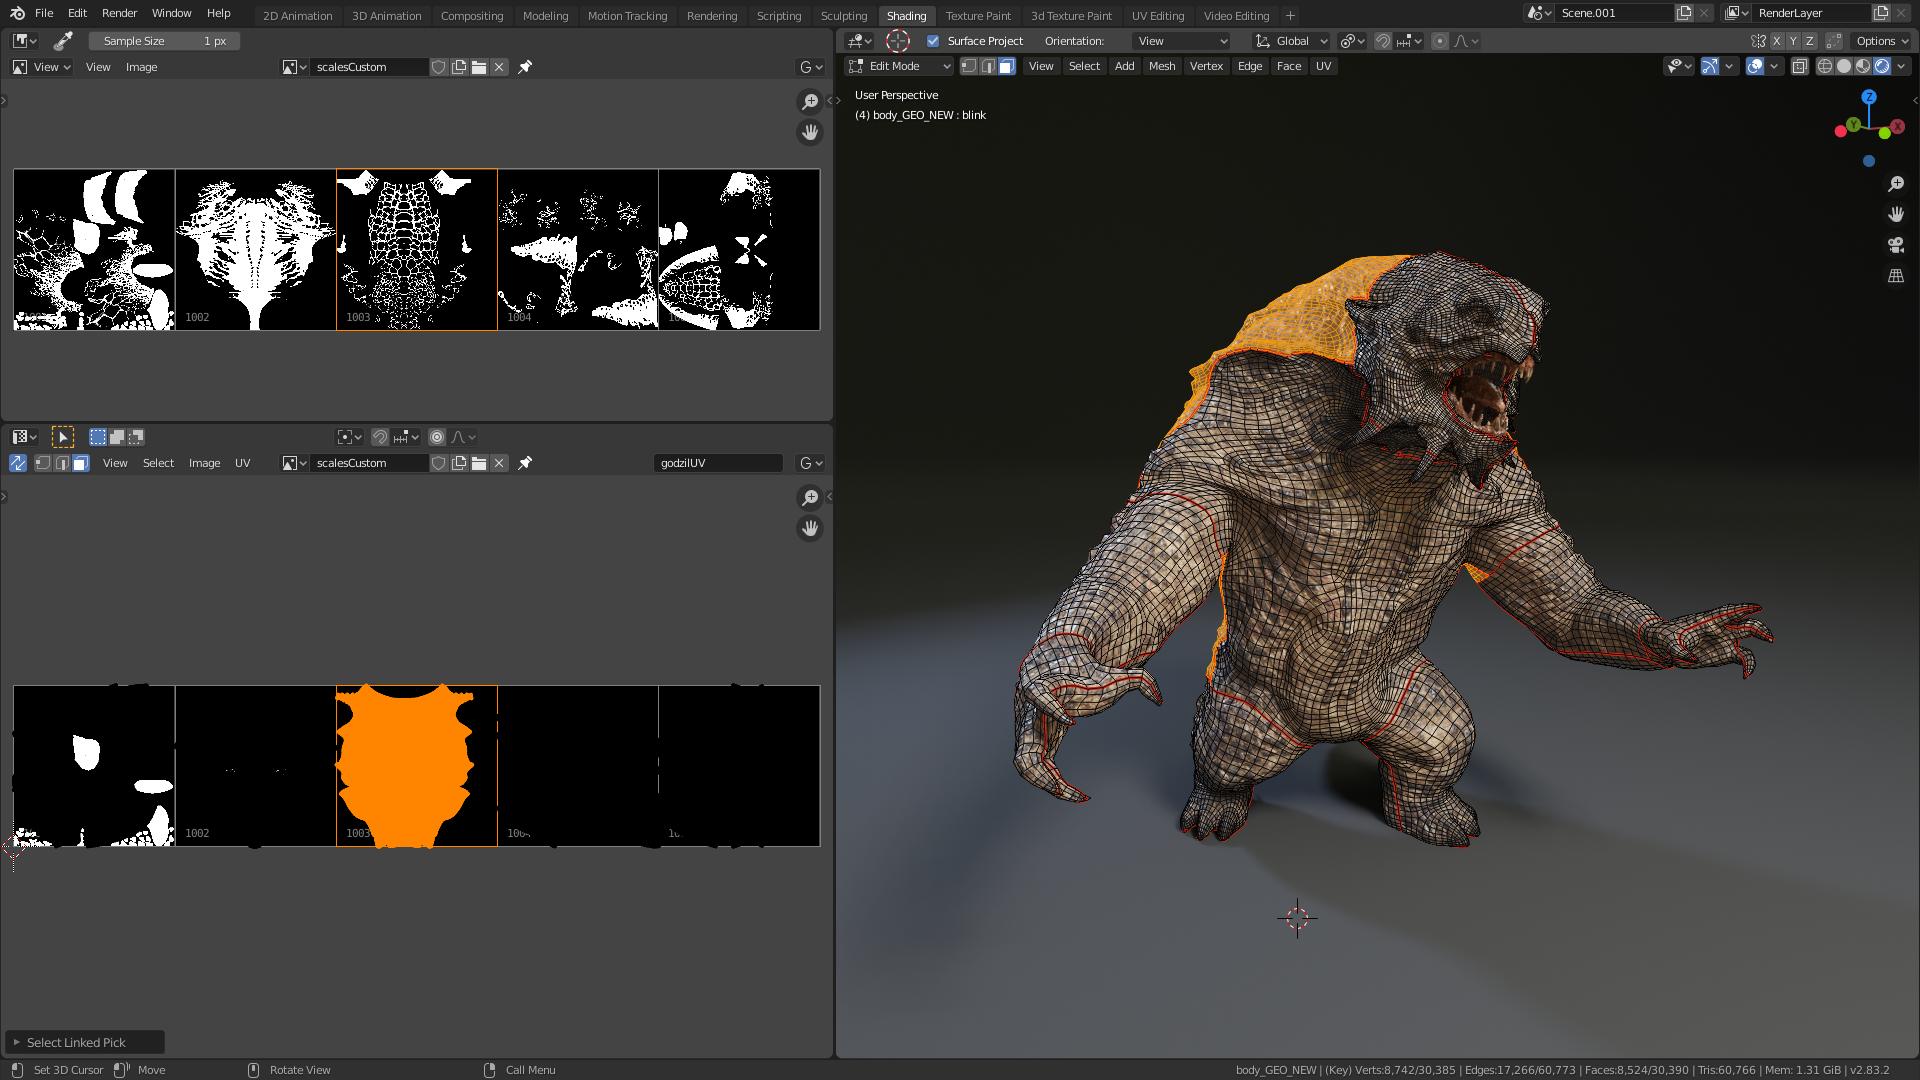Click the Face menu button
Viewport: 1920px width, 1080px height.
[x=1288, y=66]
